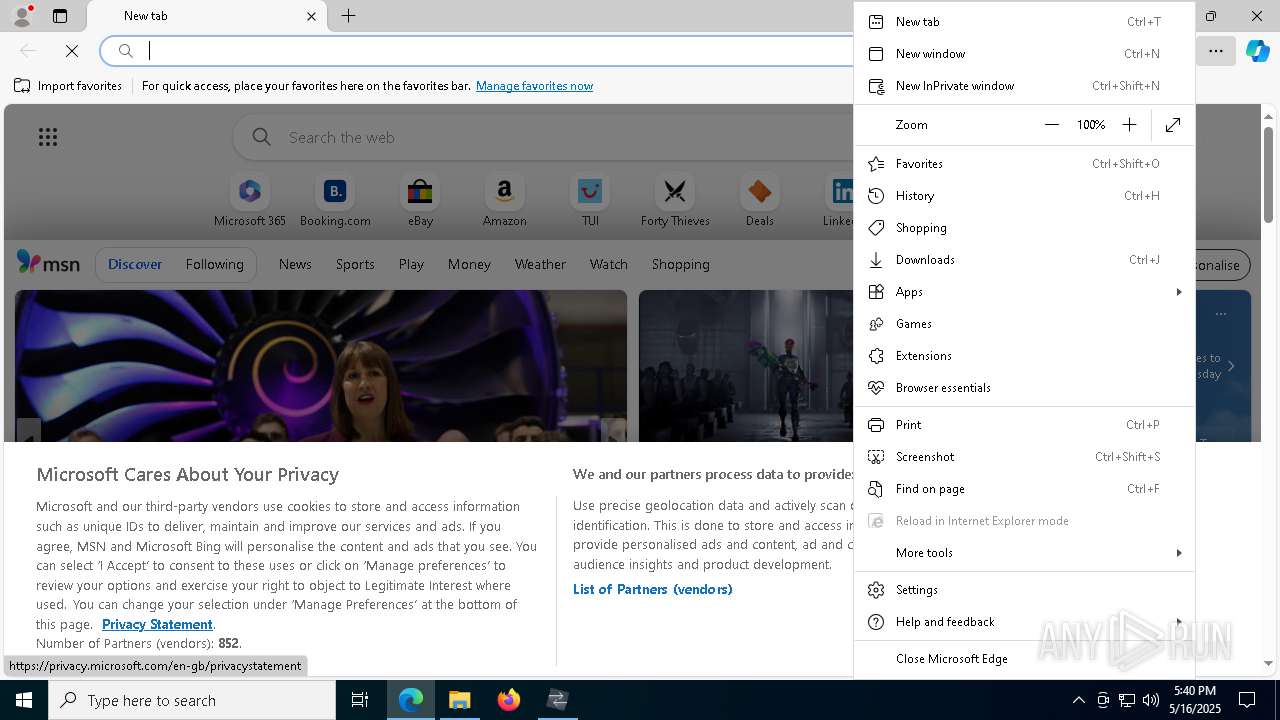Click the Manage favorites now link
The height and width of the screenshot is (720, 1280).
[534, 86]
